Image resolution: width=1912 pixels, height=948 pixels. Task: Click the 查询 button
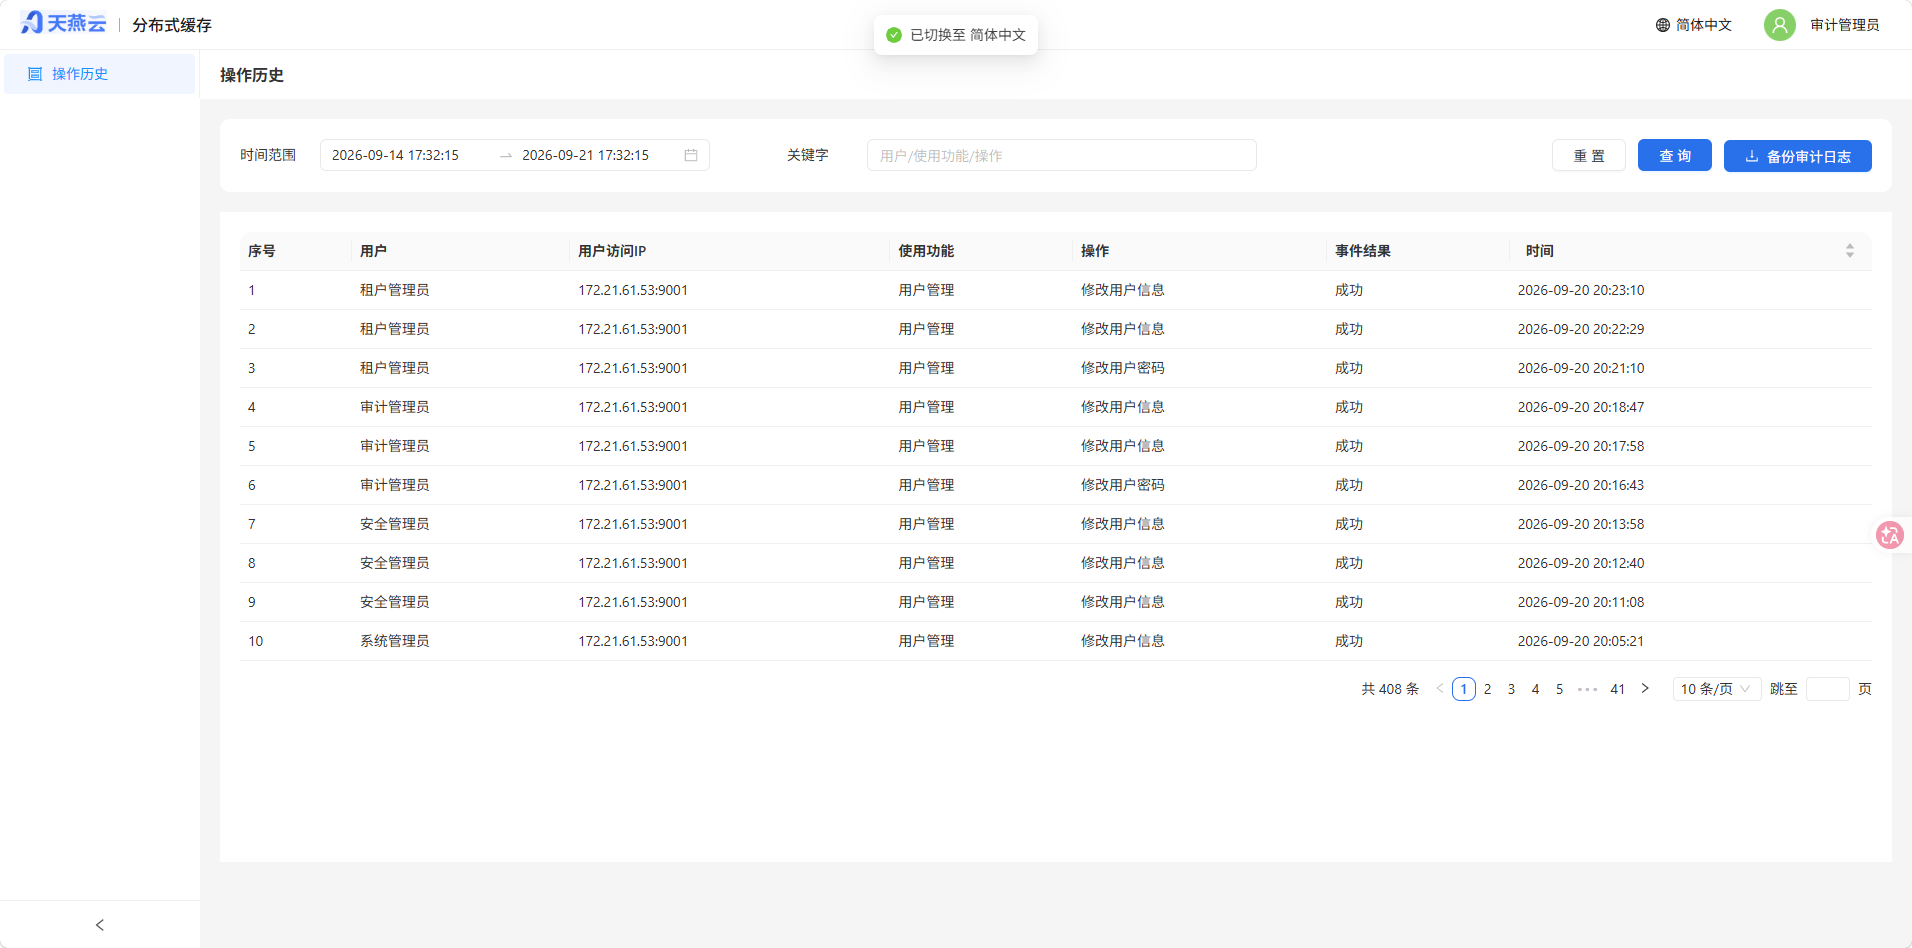(1675, 156)
